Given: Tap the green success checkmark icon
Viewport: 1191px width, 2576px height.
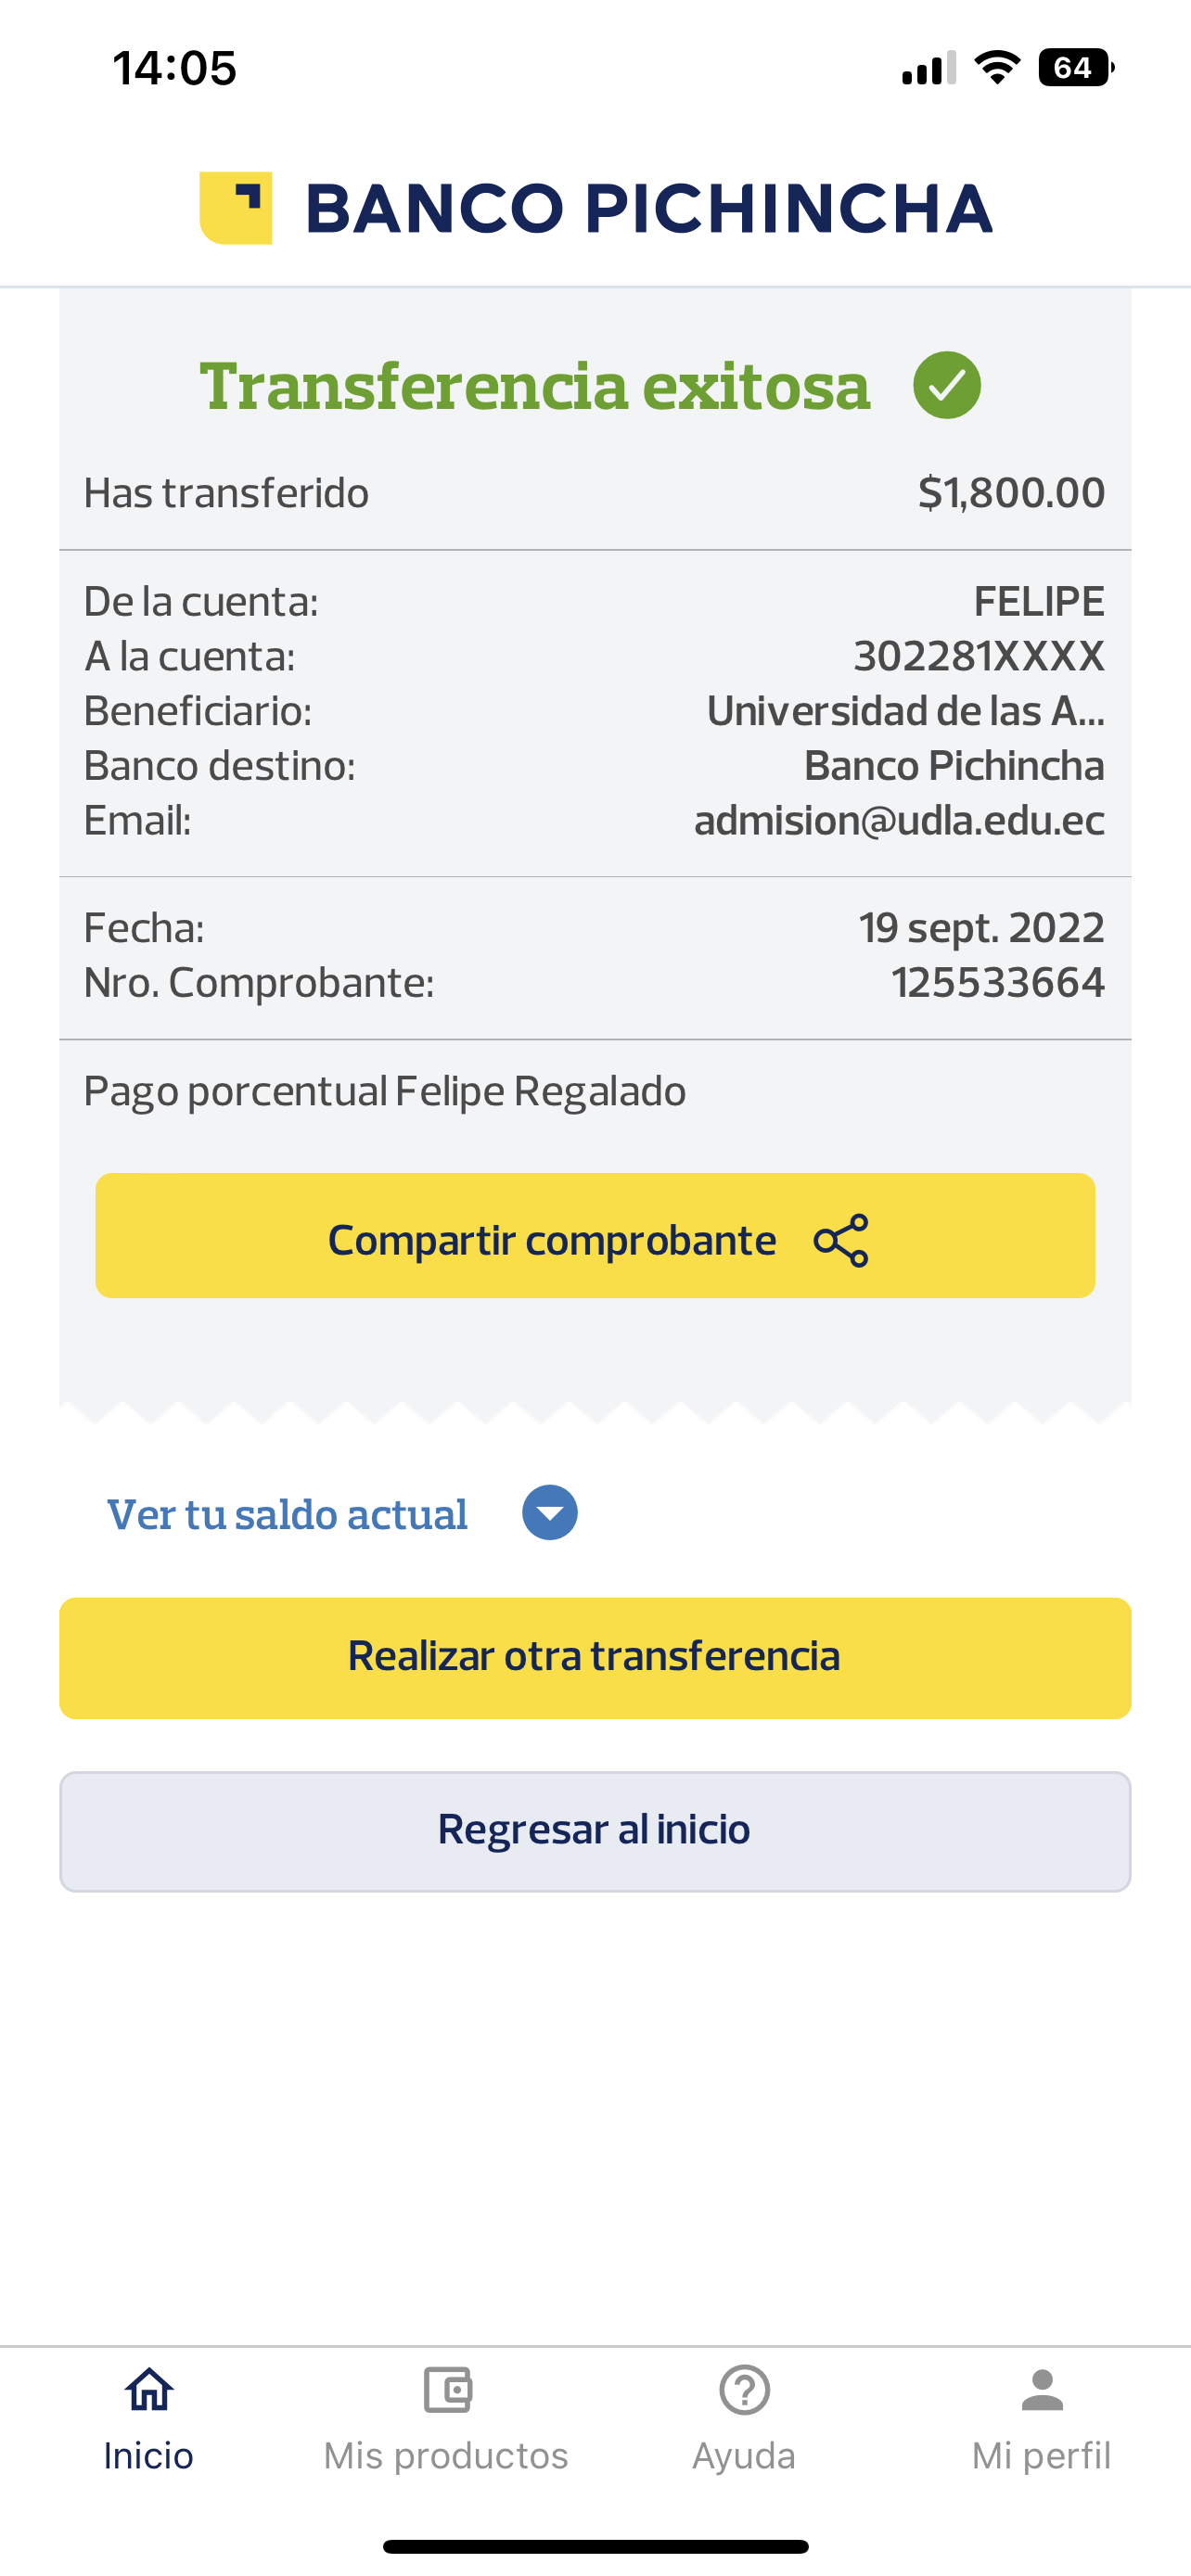Looking at the screenshot, I should (946, 386).
